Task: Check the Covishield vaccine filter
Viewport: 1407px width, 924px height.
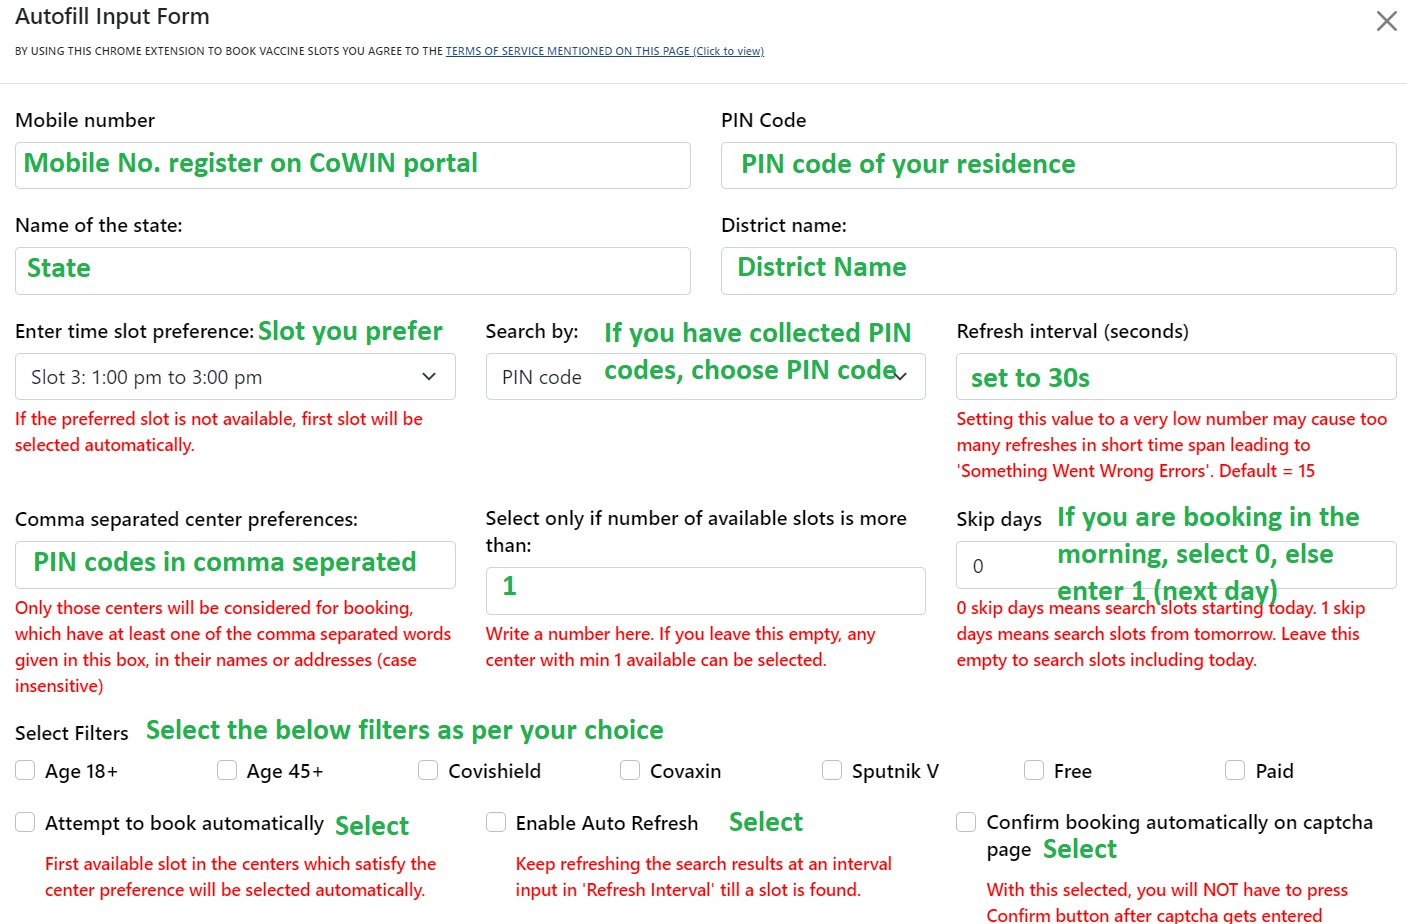Action: coord(428,770)
